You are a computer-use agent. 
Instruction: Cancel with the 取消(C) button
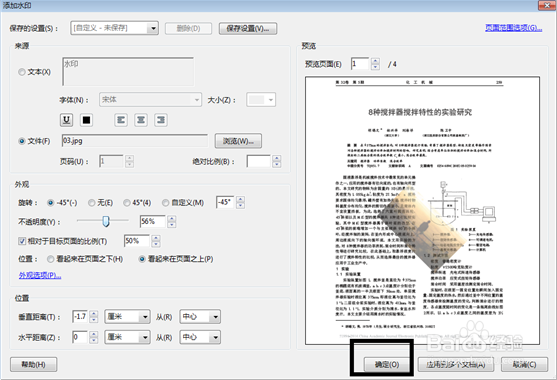(x=524, y=364)
